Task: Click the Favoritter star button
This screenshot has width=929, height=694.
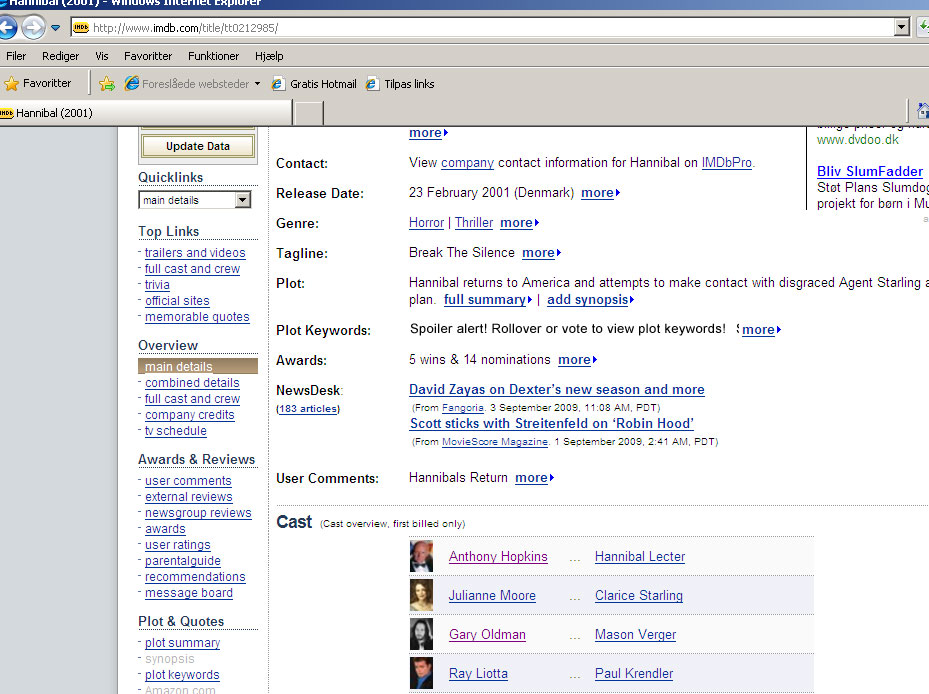Action: pos(37,84)
